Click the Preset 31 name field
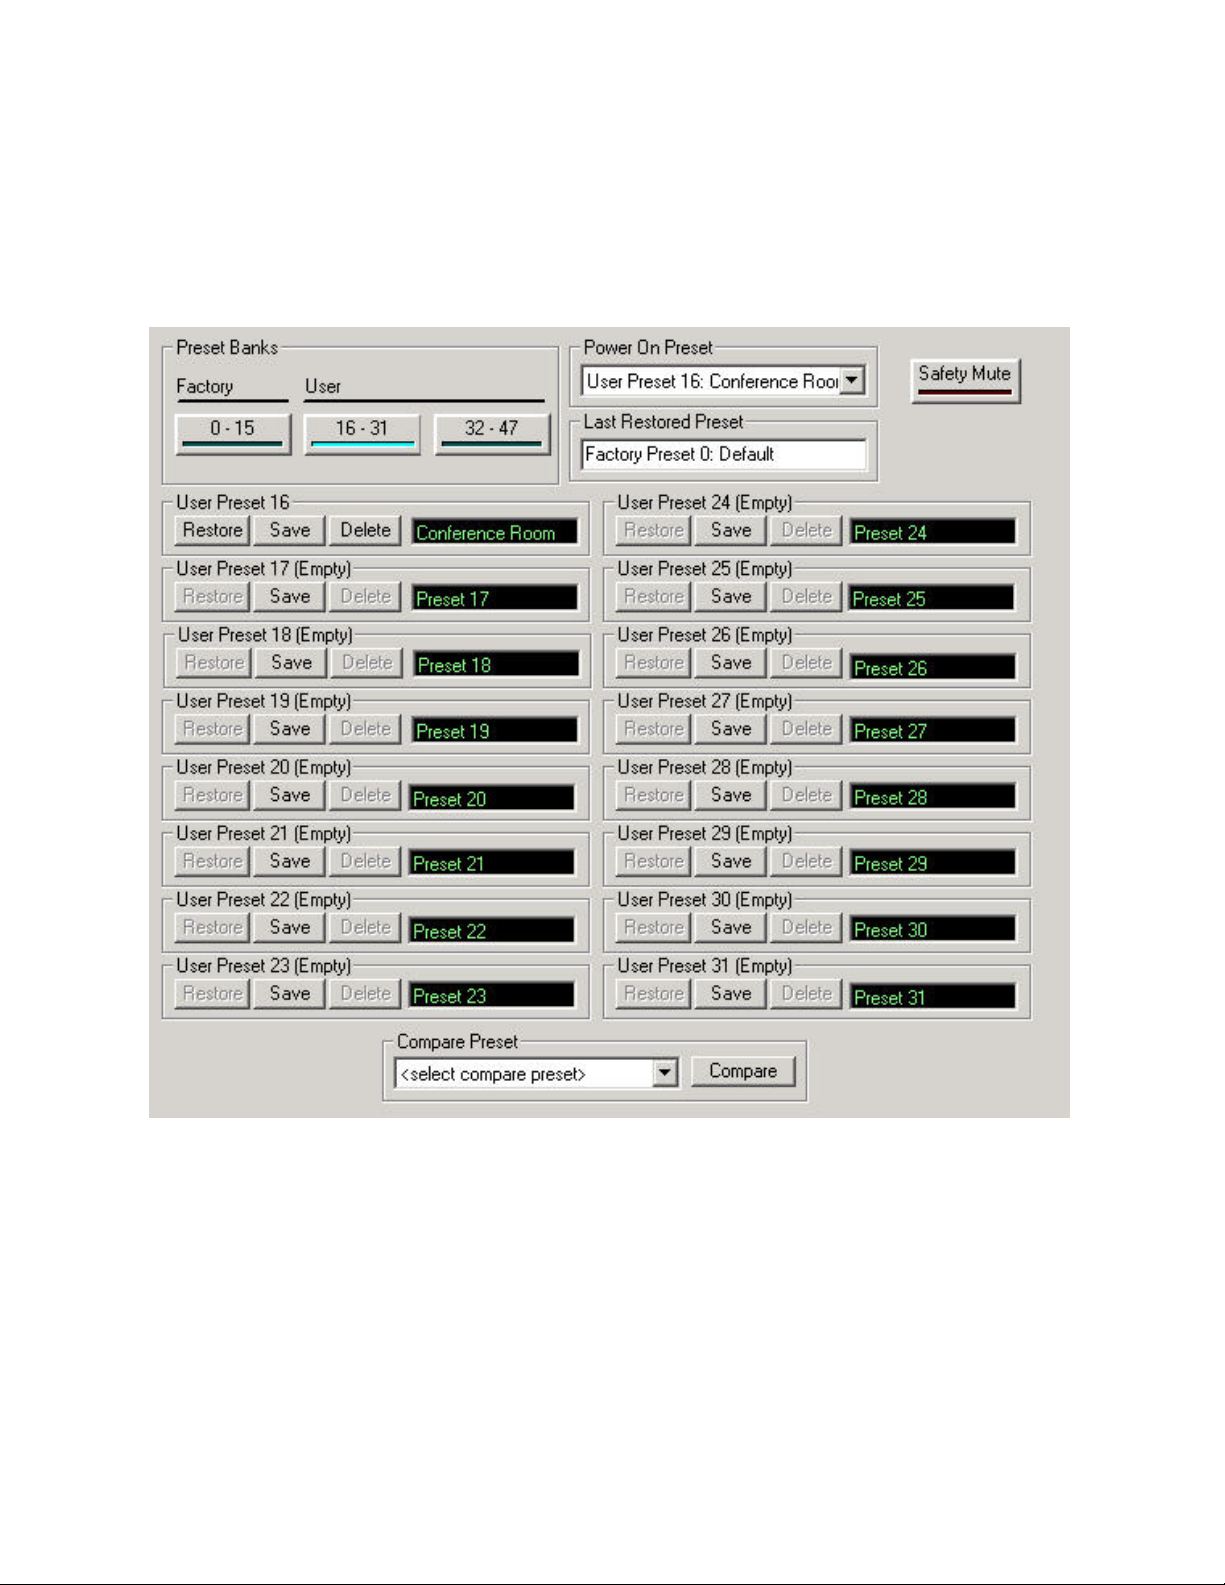Image resolution: width=1225 pixels, height=1585 pixels. (933, 997)
